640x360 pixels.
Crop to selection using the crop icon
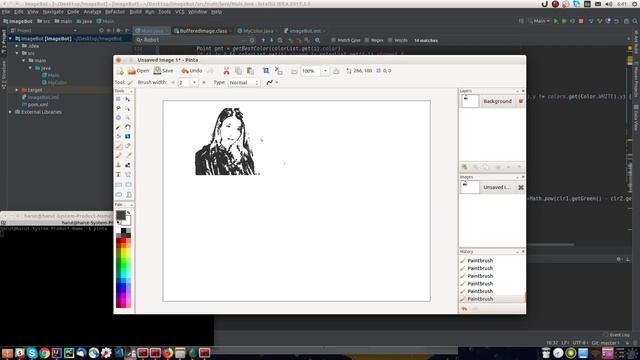point(266,71)
